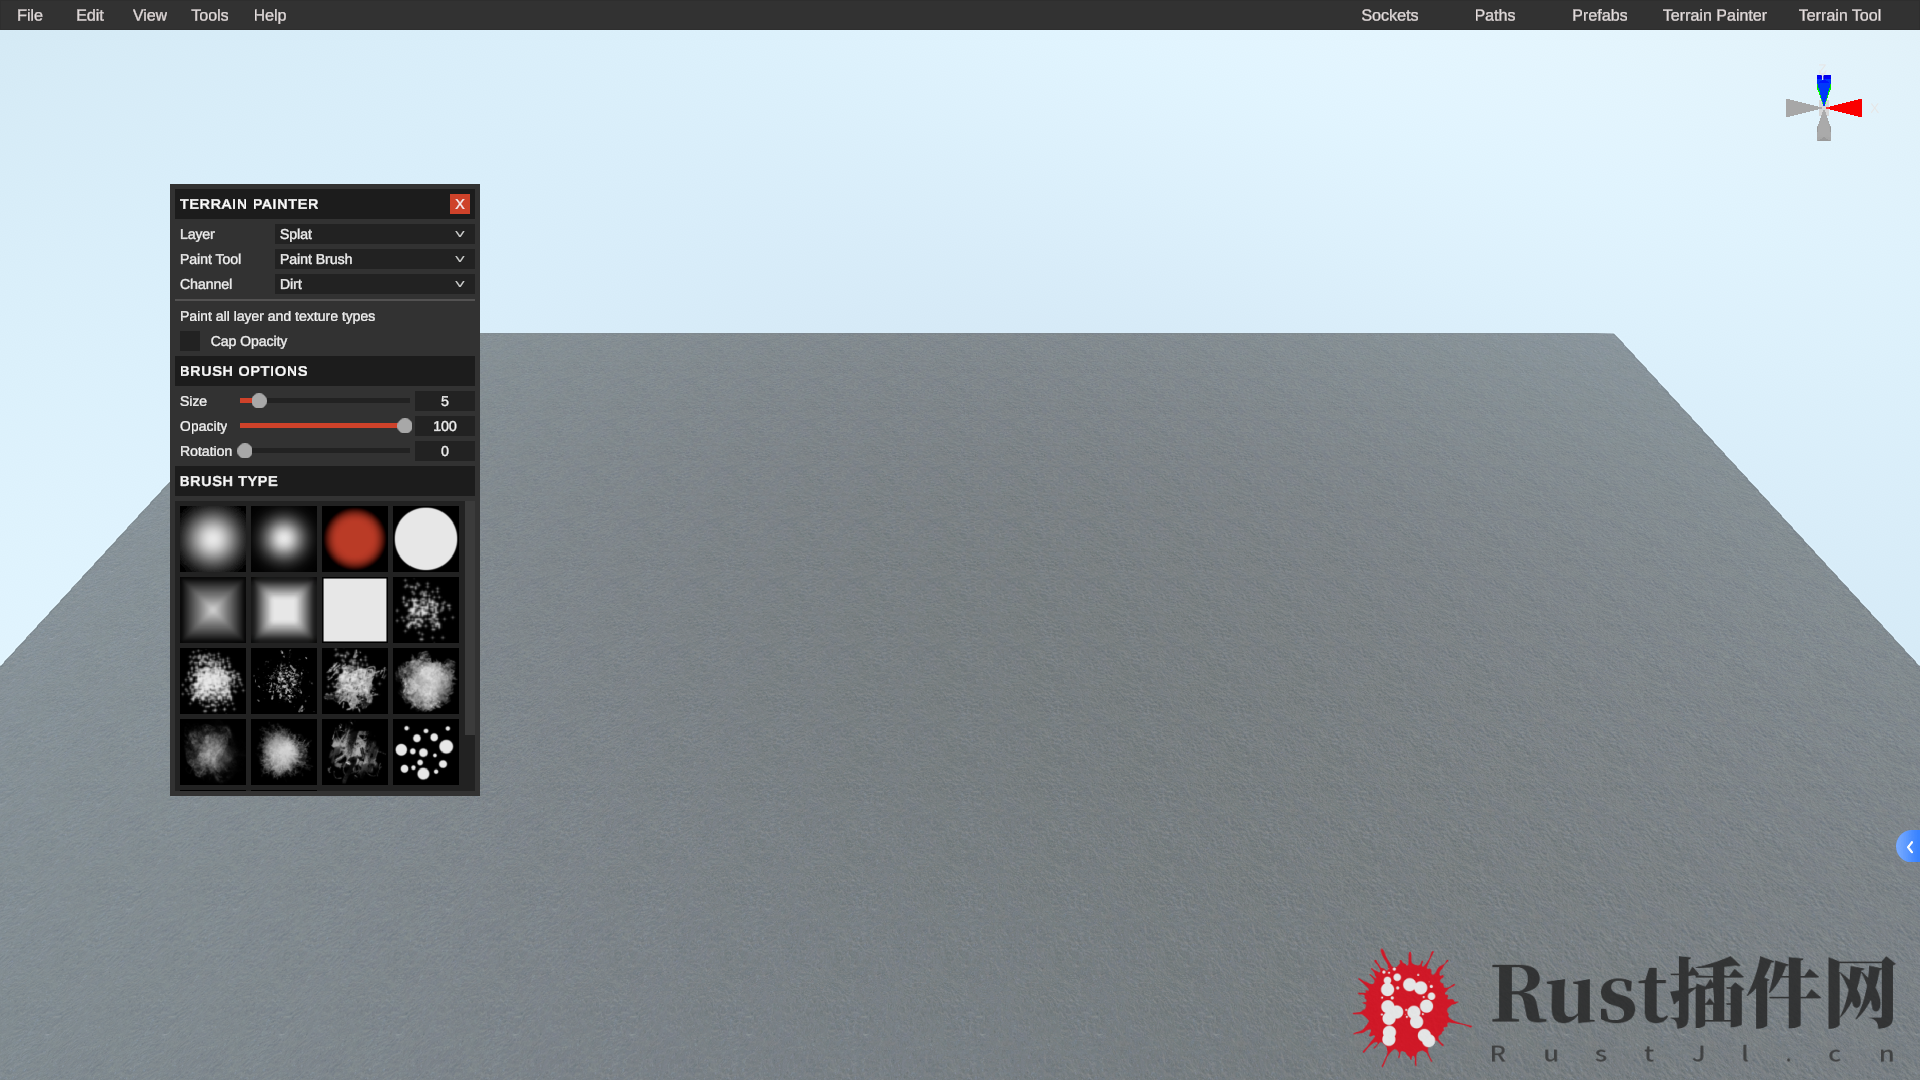This screenshot has height=1080, width=1920.
Task: Open the File menu
Action: [x=30, y=15]
